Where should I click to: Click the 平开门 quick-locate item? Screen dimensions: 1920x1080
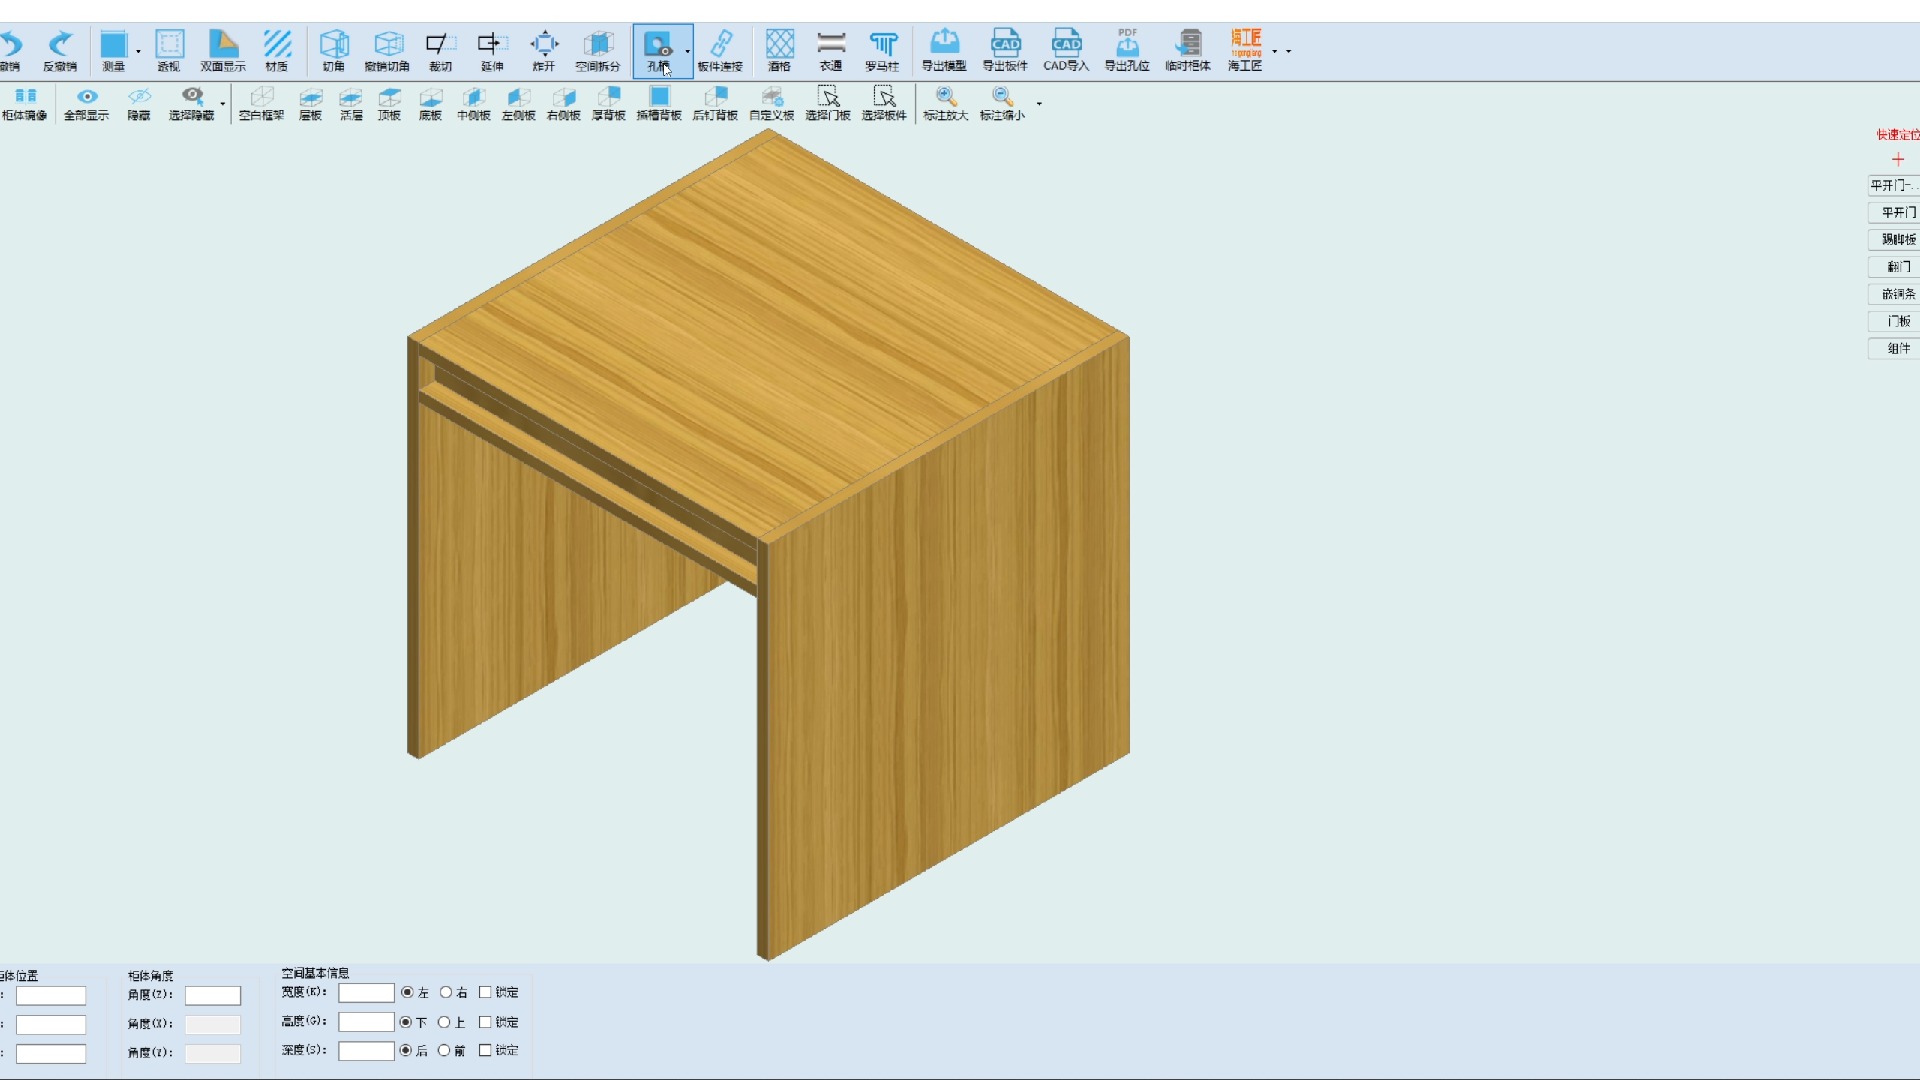[x=1897, y=212]
